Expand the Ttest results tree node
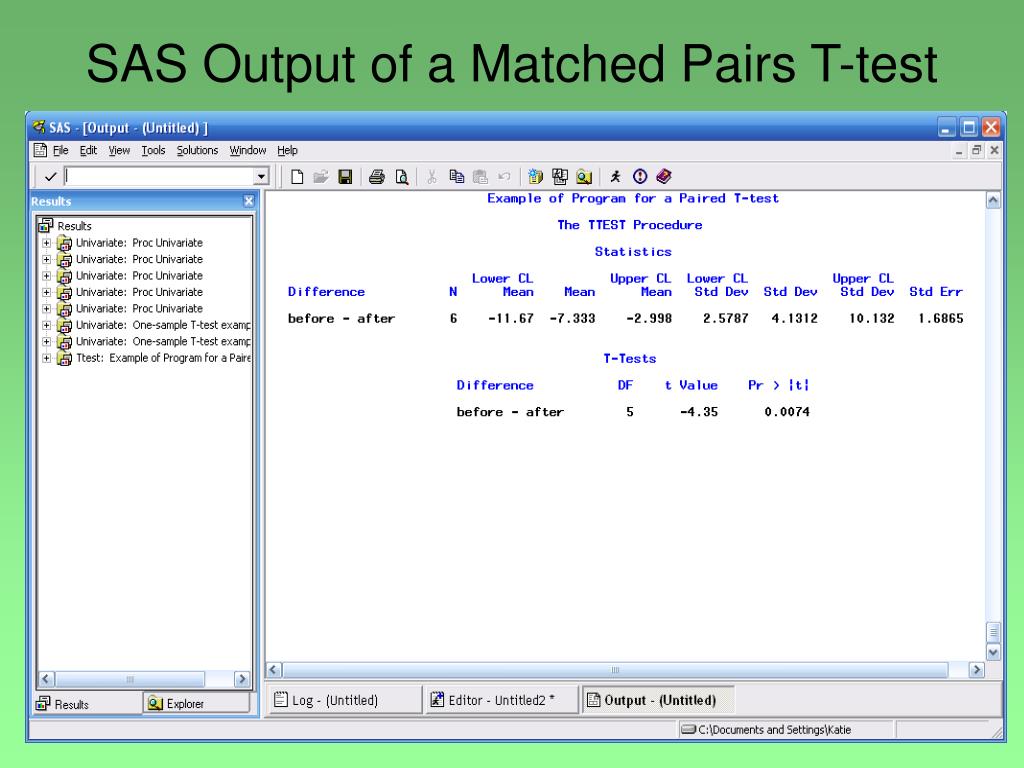The width and height of the screenshot is (1024, 768). tap(46, 358)
